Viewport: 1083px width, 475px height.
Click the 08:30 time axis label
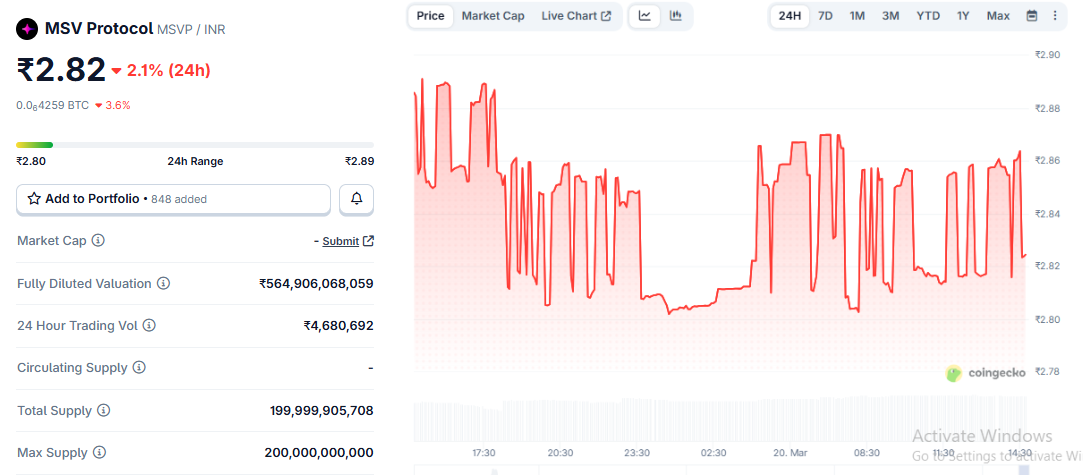tap(867, 453)
